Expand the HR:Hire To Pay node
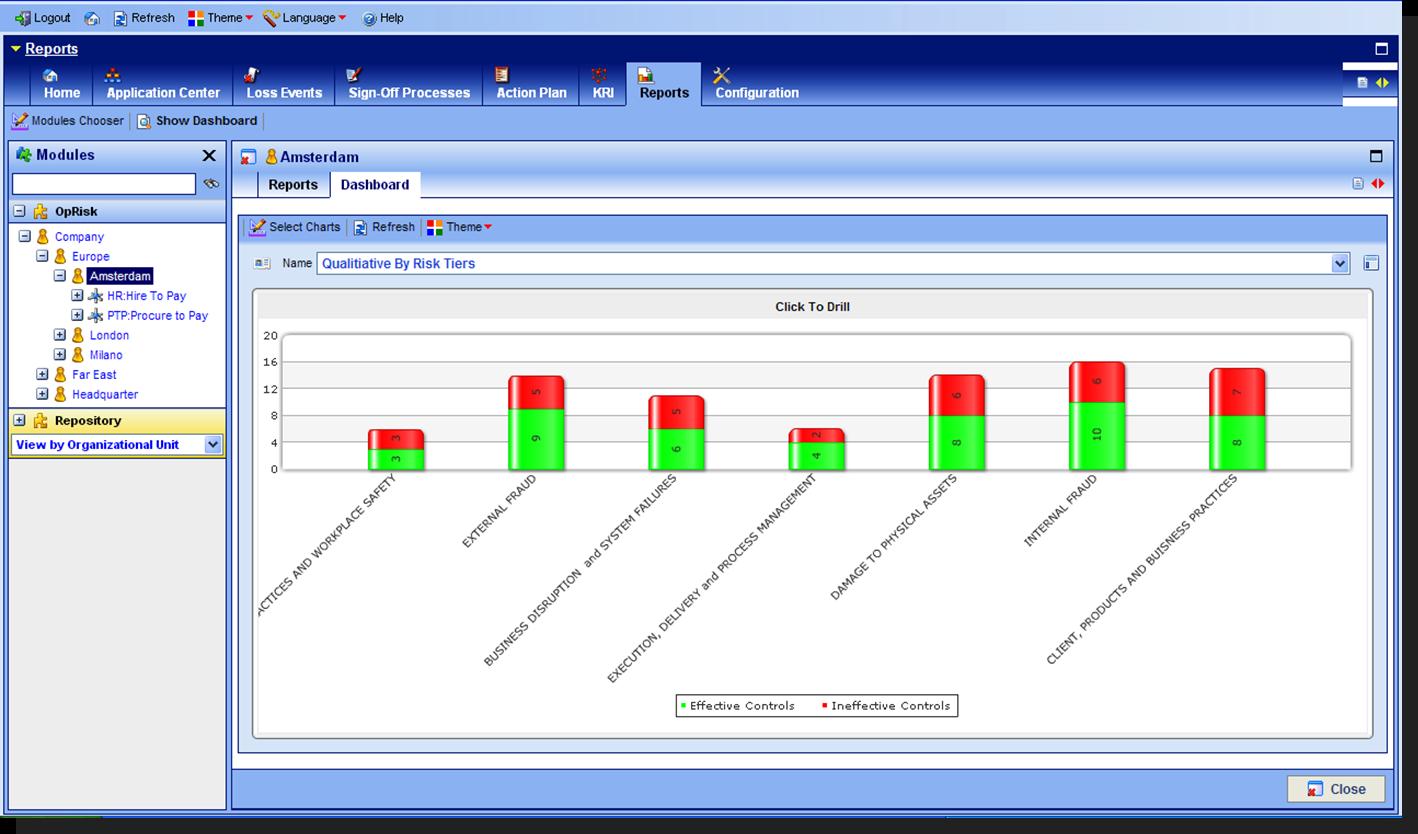Image resolution: width=1418 pixels, height=834 pixels. click(77, 296)
